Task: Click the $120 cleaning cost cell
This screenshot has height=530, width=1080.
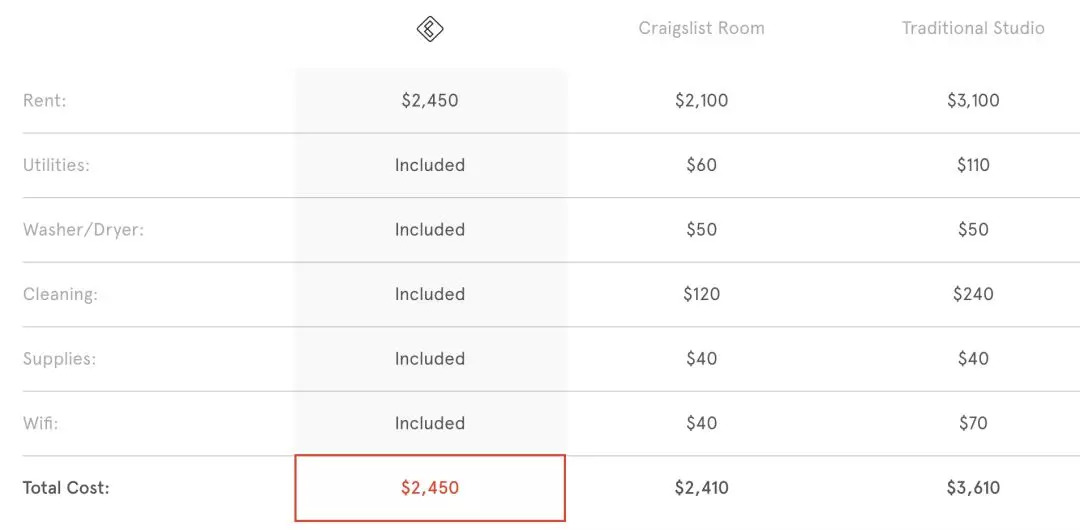Action: coord(701,294)
